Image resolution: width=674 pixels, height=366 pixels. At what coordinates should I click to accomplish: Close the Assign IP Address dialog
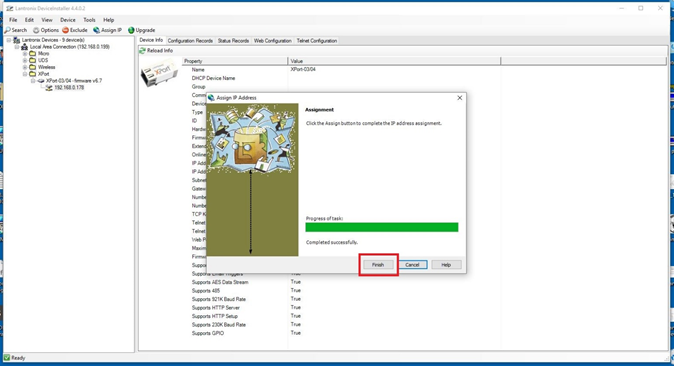pos(460,98)
